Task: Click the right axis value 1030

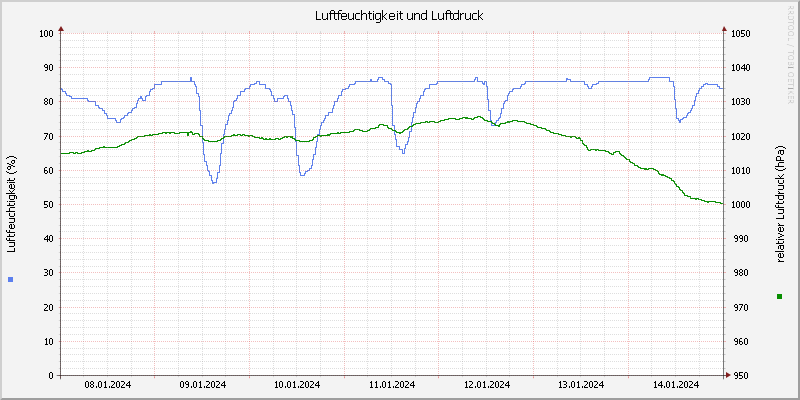Action: pyautogui.click(x=740, y=102)
